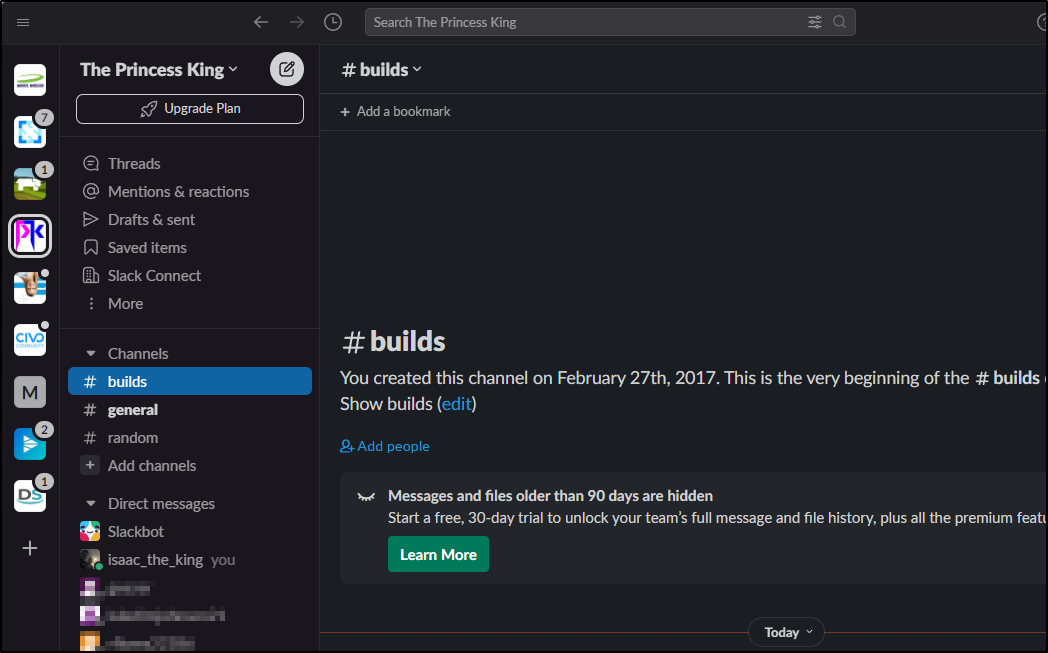Click the Learn More button
This screenshot has width=1048, height=653.
tap(438, 554)
